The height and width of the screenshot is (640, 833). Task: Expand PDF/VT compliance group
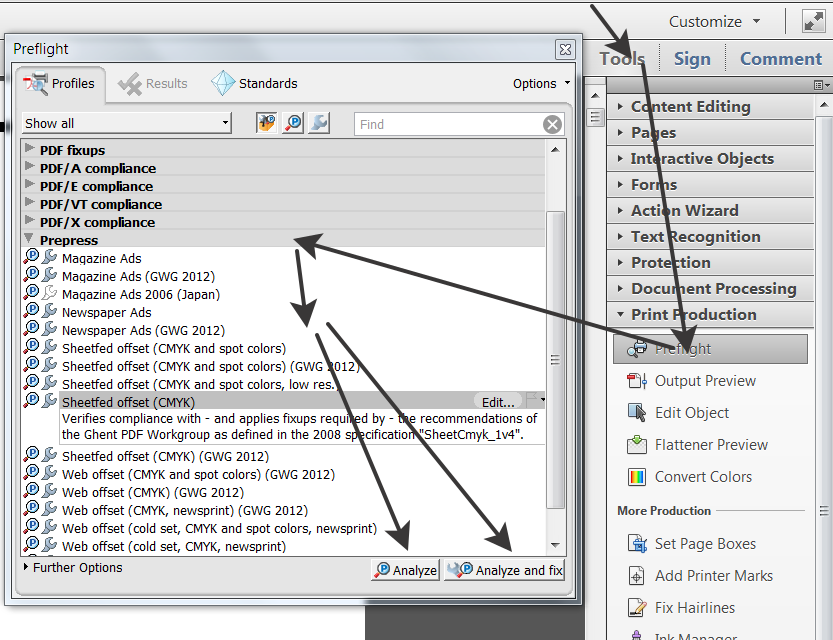(x=29, y=202)
